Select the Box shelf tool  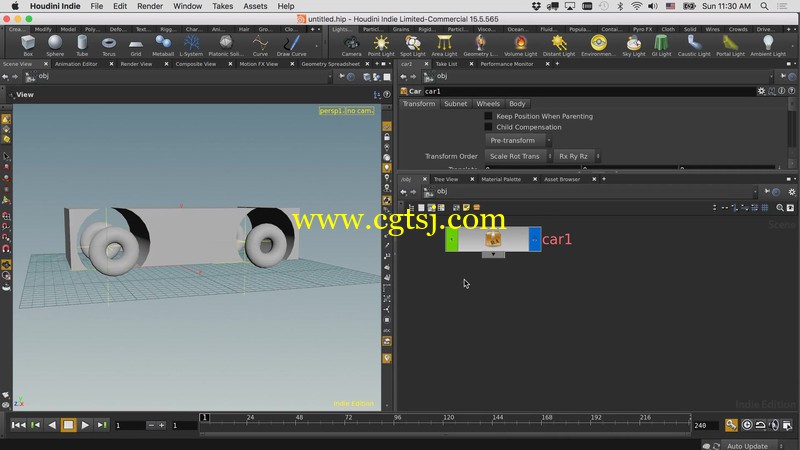click(28, 45)
